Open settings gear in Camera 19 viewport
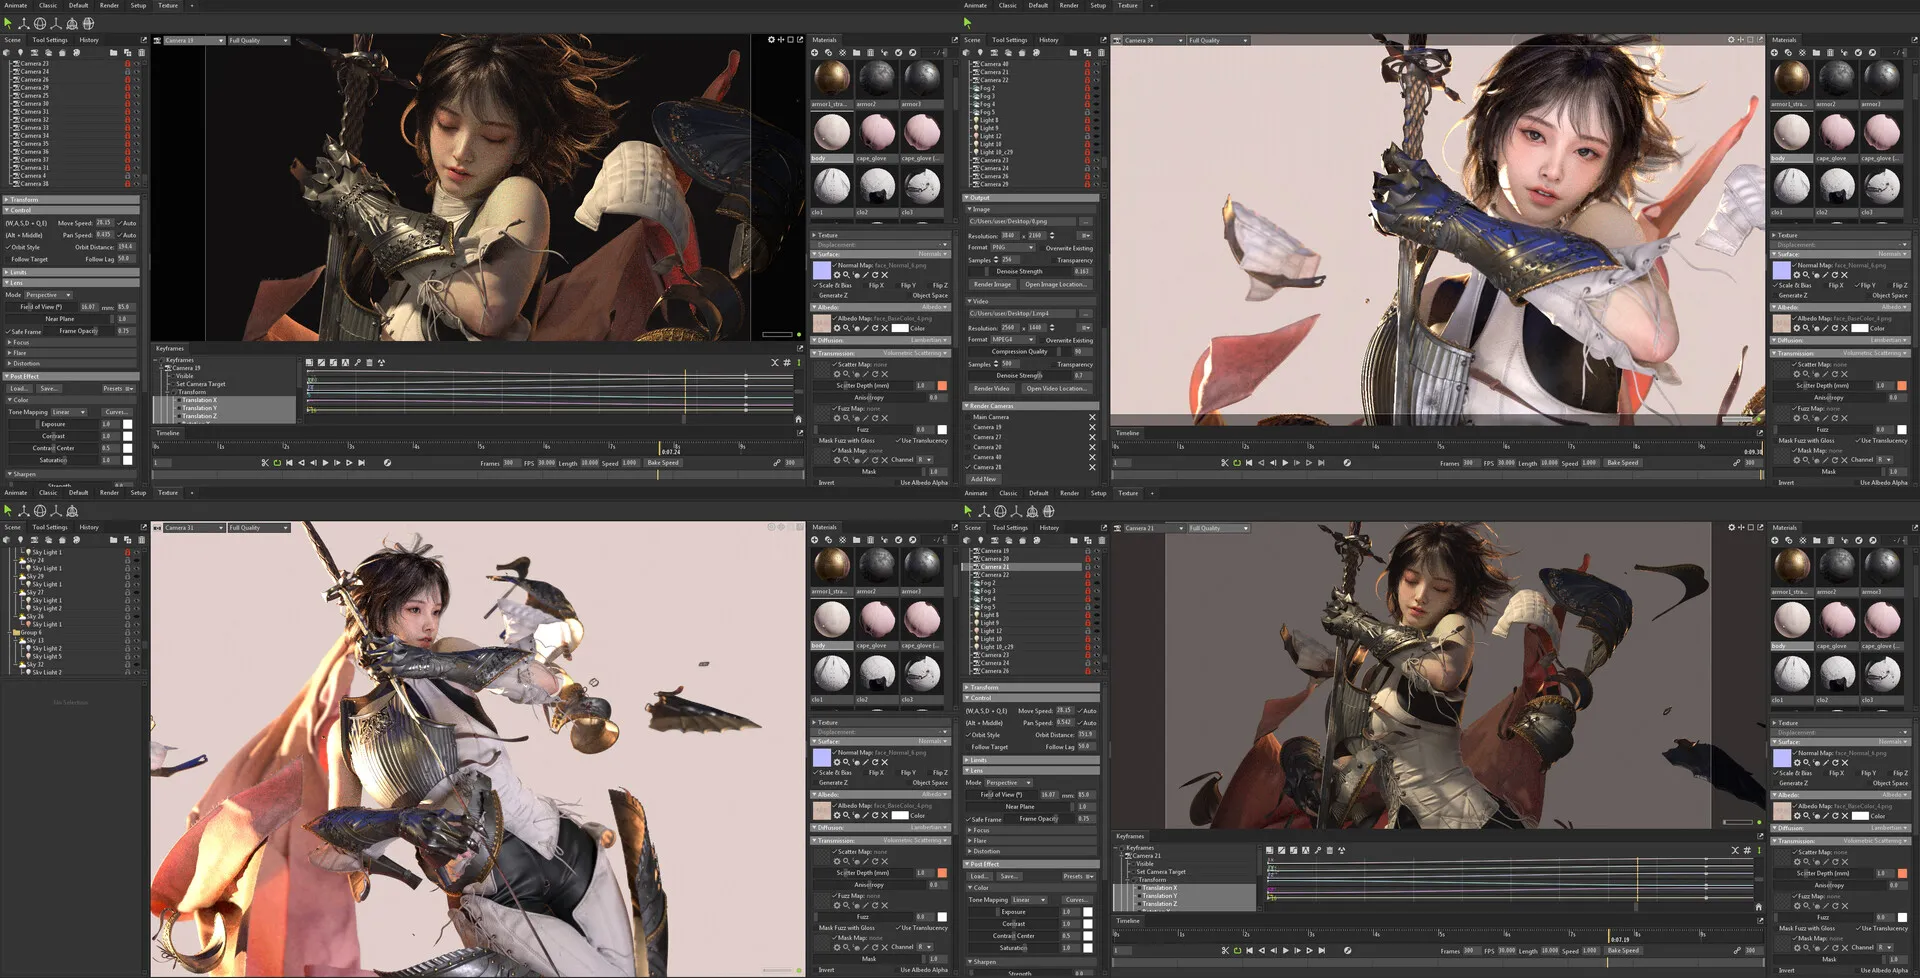The image size is (1920, 978). pos(771,40)
